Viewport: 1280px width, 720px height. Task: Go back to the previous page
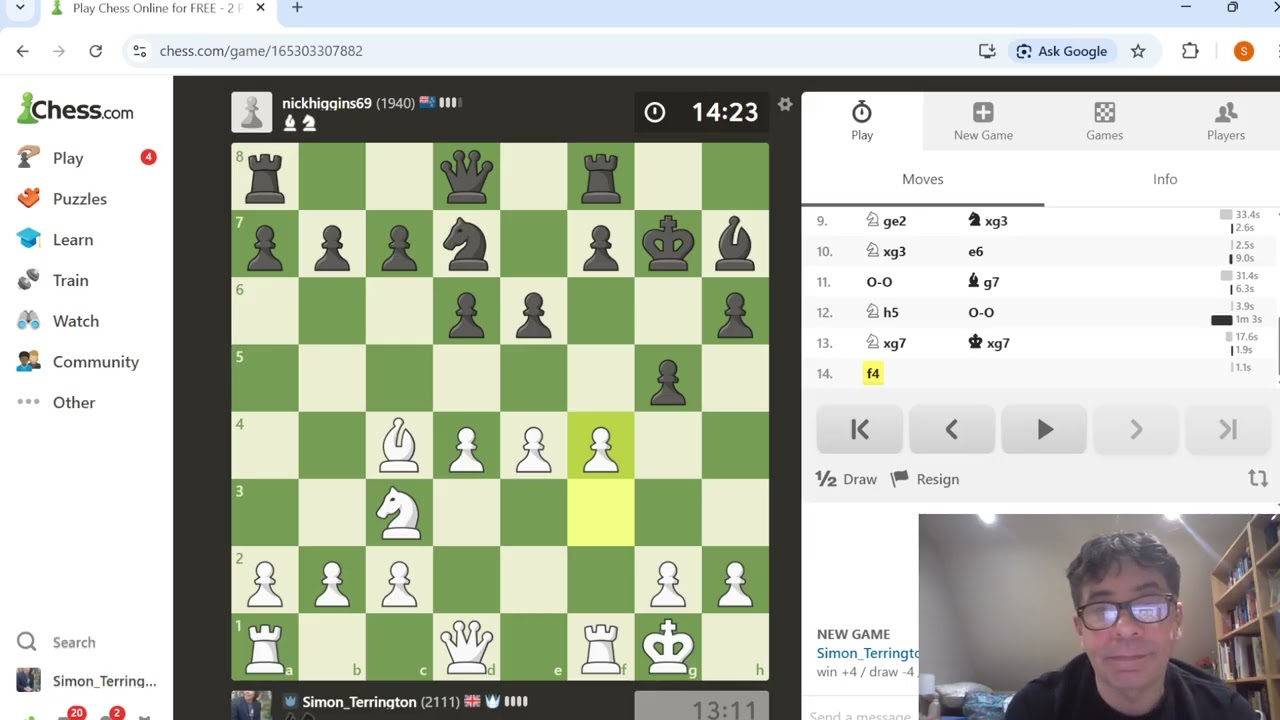[23, 51]
